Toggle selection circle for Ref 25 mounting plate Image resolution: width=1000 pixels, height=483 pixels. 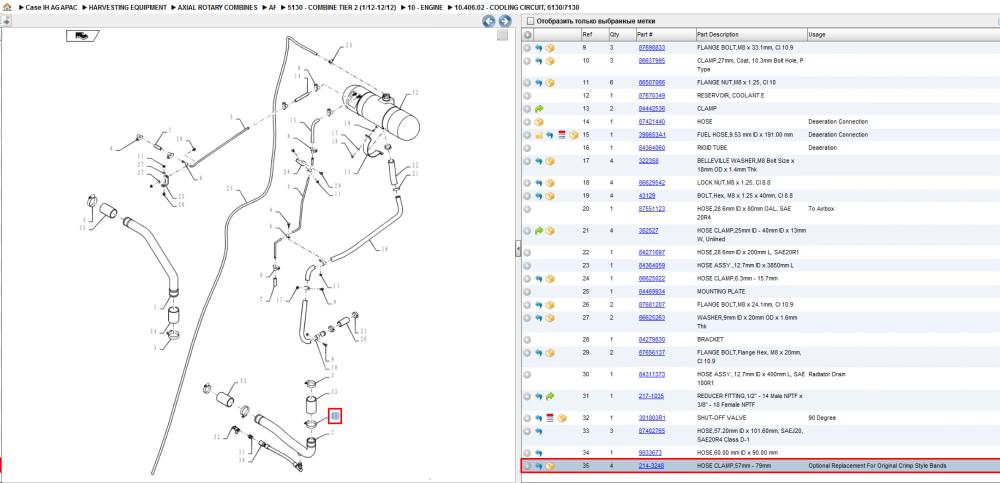tap(527, 292)
